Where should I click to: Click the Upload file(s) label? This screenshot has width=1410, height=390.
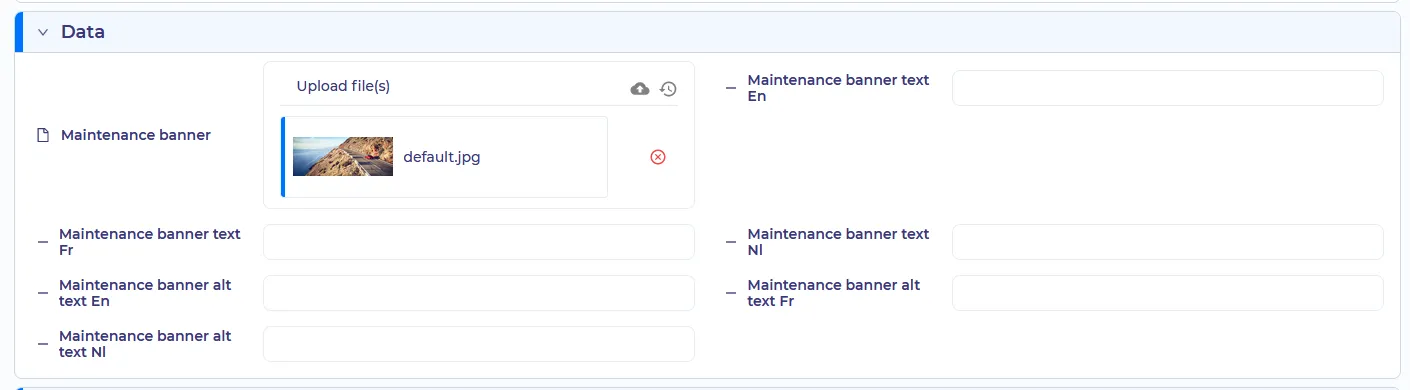coord(343,86)
